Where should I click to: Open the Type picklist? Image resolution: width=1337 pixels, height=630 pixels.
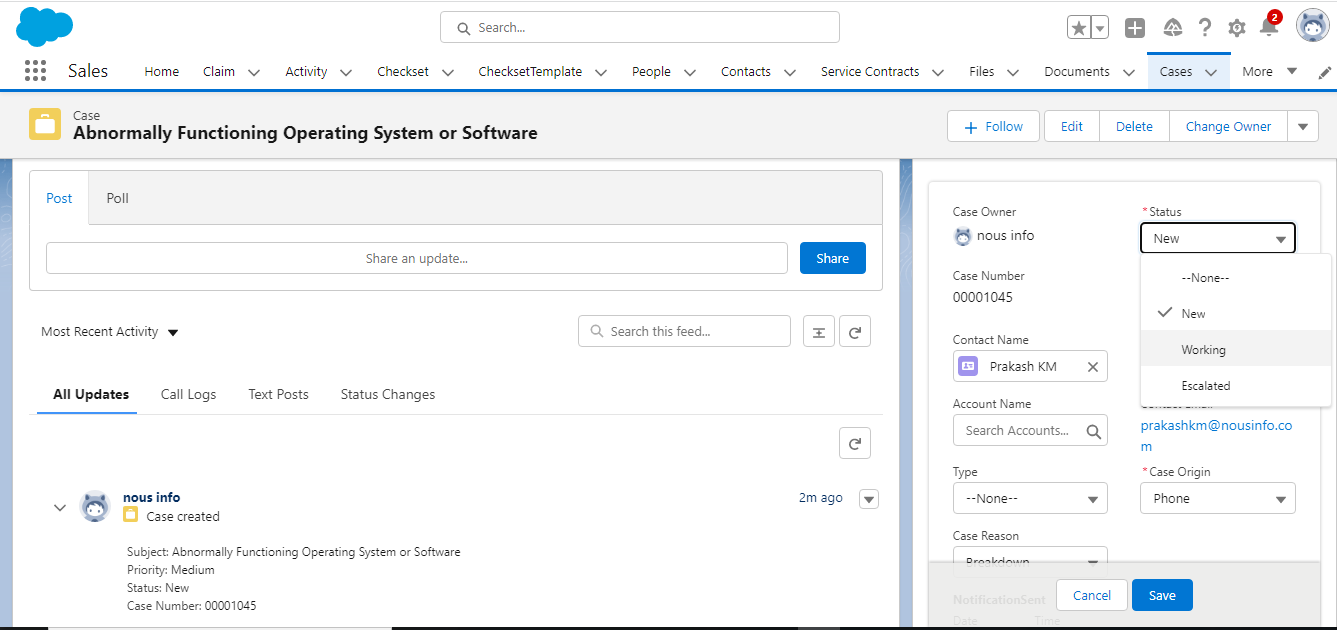click(x=1030, y=498)
